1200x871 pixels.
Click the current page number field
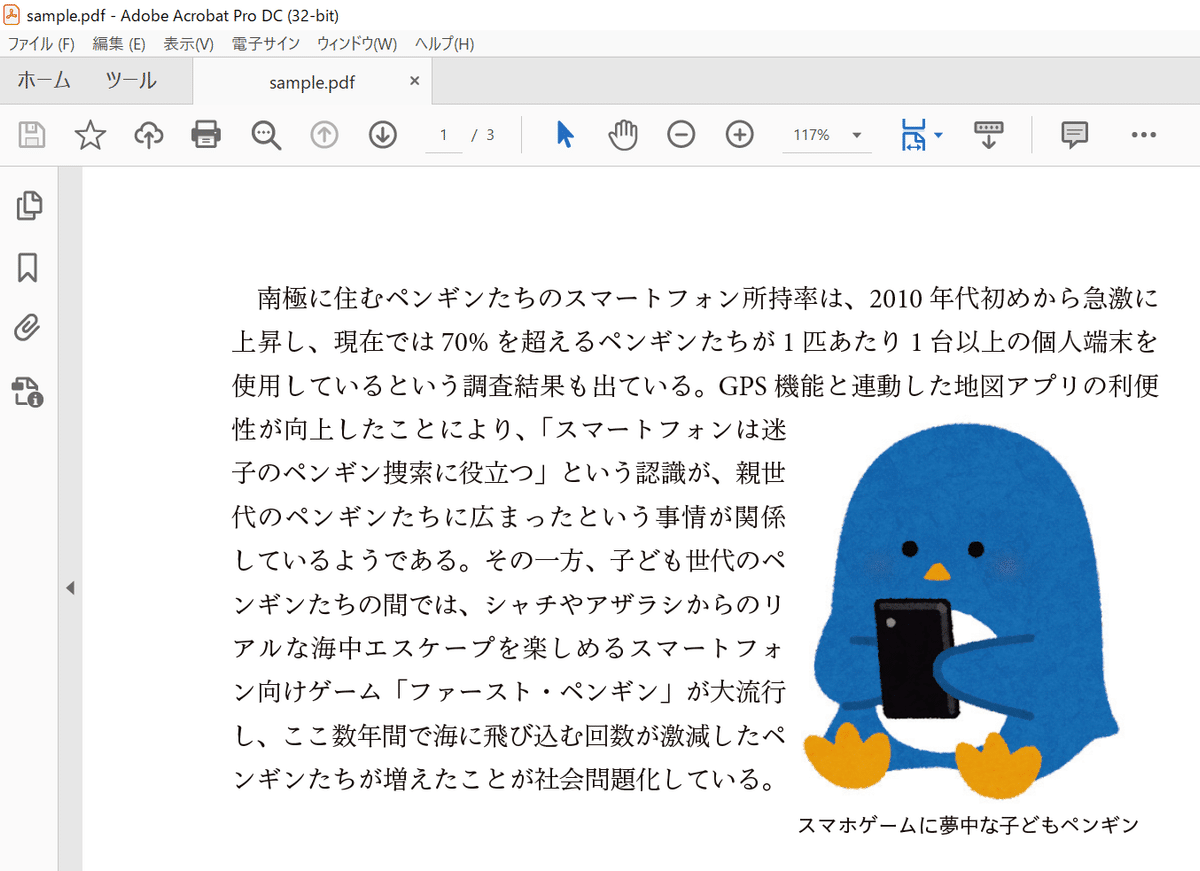[x=444, y=135]
